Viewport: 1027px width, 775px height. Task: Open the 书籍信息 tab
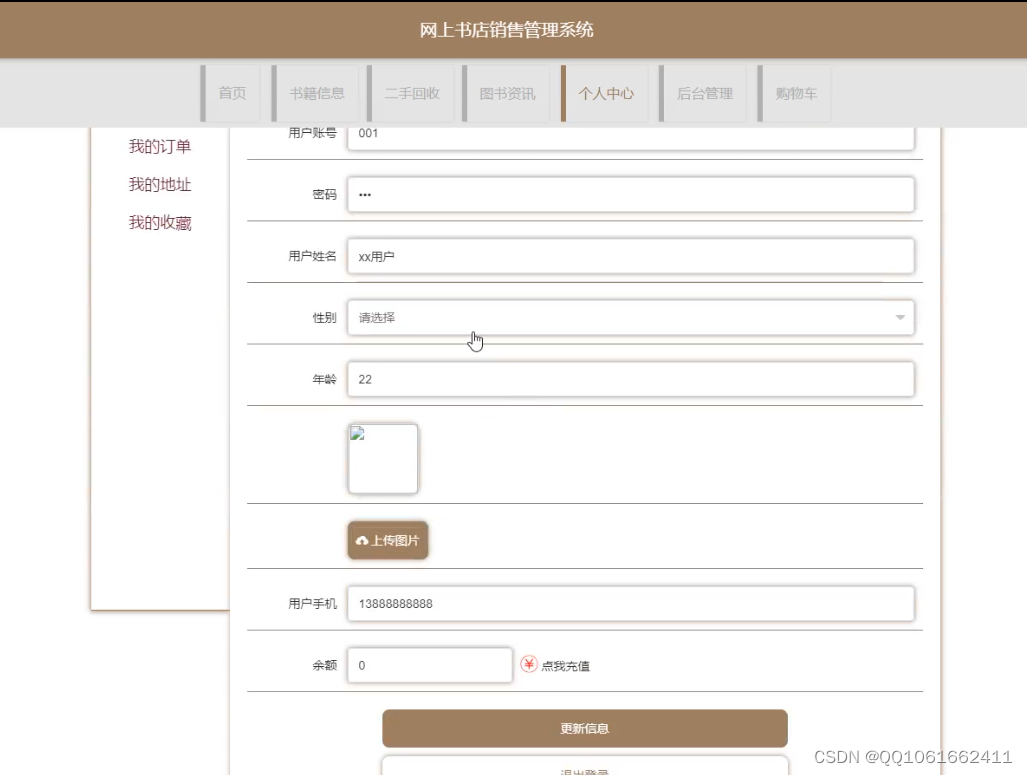(x=317, y=93)
